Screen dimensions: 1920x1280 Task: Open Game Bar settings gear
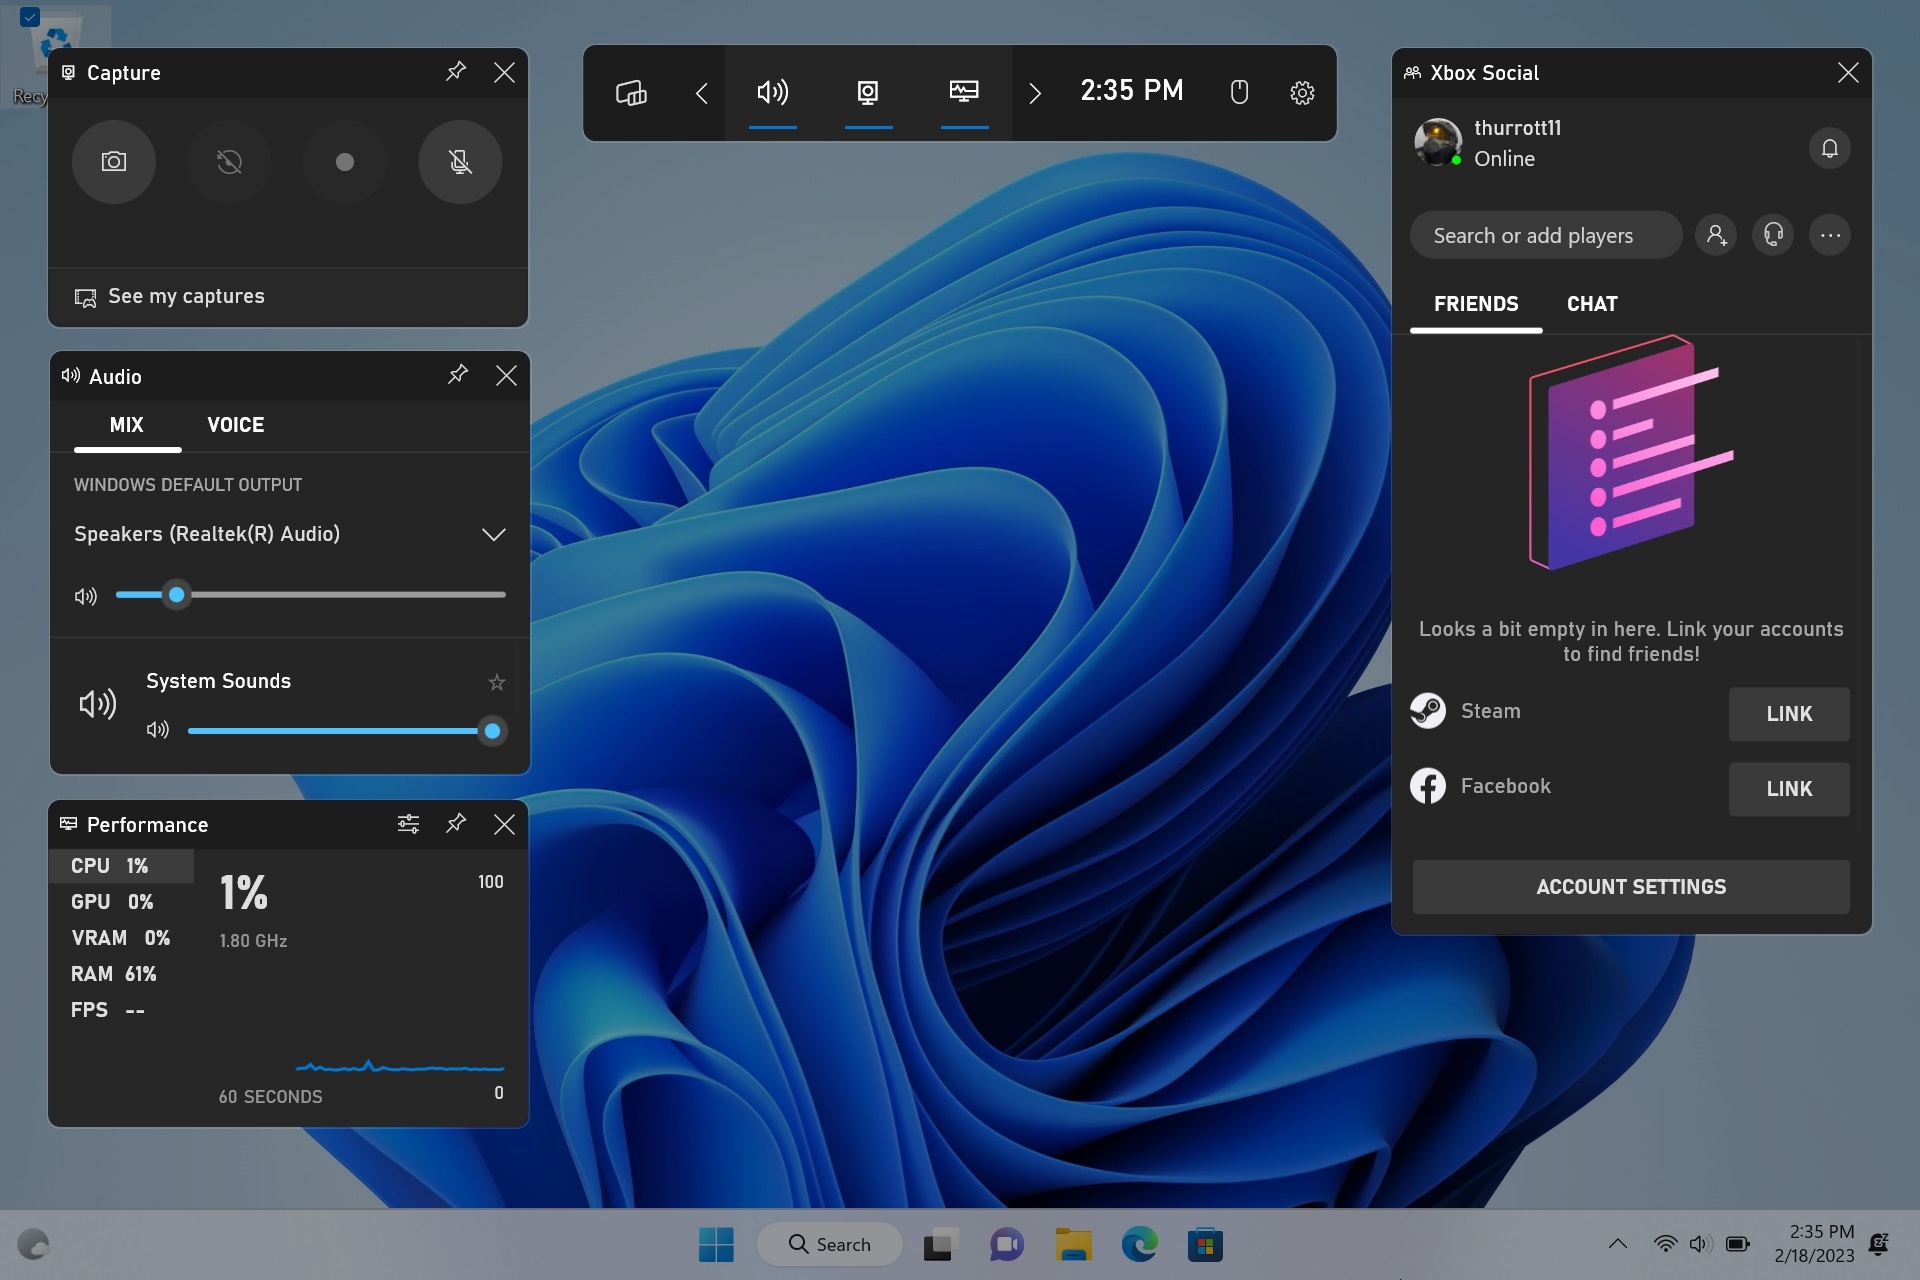coord(1301,93)
